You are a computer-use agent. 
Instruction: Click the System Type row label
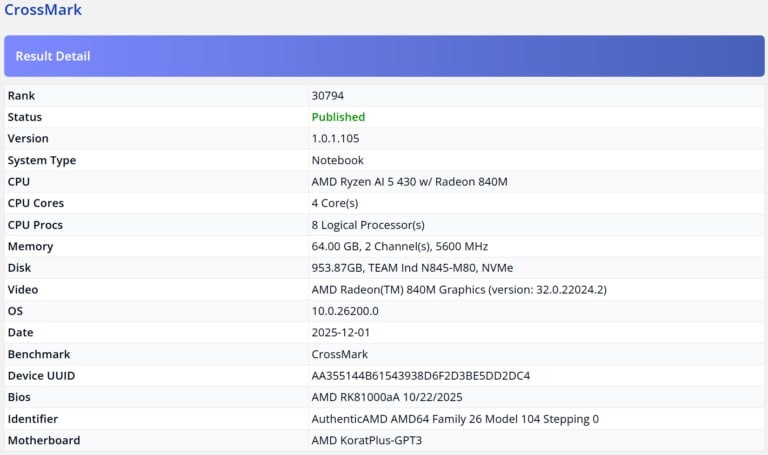coord(42,161)
